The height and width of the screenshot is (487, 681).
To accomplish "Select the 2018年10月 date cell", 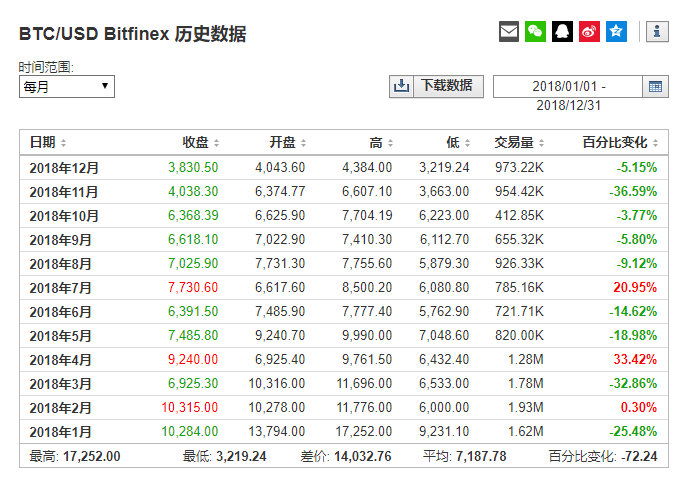I will (x=64, y=215).
